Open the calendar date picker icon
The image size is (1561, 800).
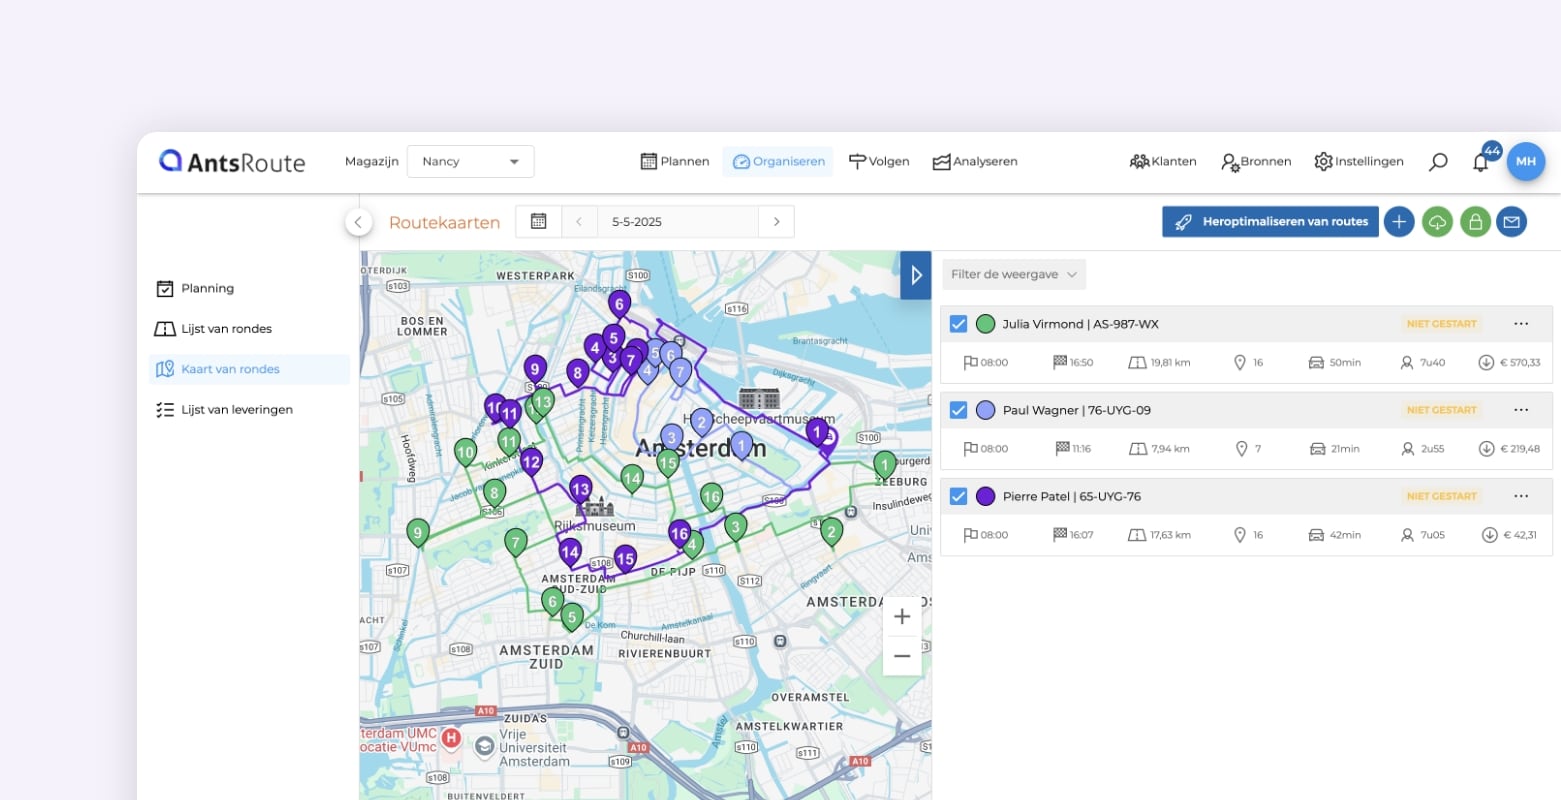(x=538, y=222)
